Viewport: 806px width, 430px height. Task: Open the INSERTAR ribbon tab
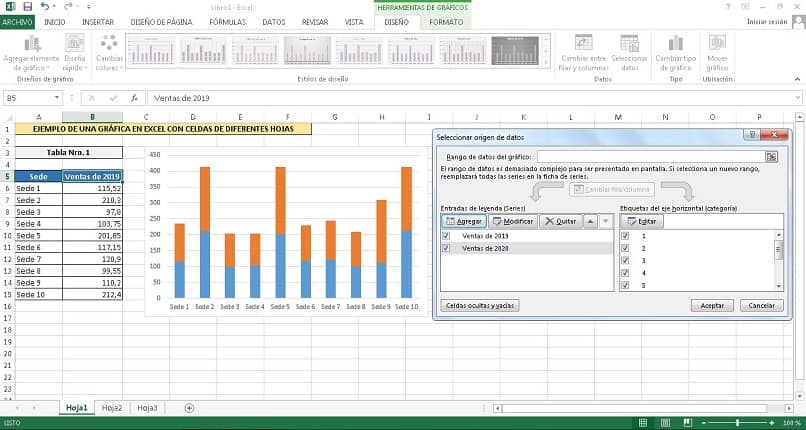pos(98,22)
